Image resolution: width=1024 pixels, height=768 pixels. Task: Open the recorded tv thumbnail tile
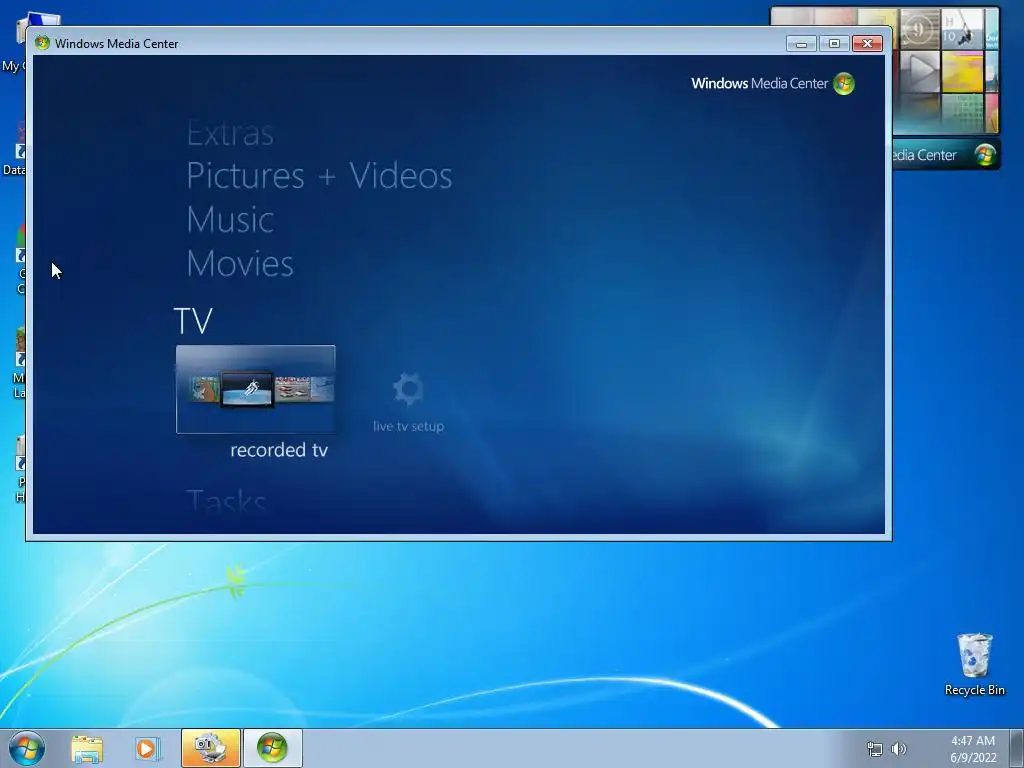(x=255, y=389)
